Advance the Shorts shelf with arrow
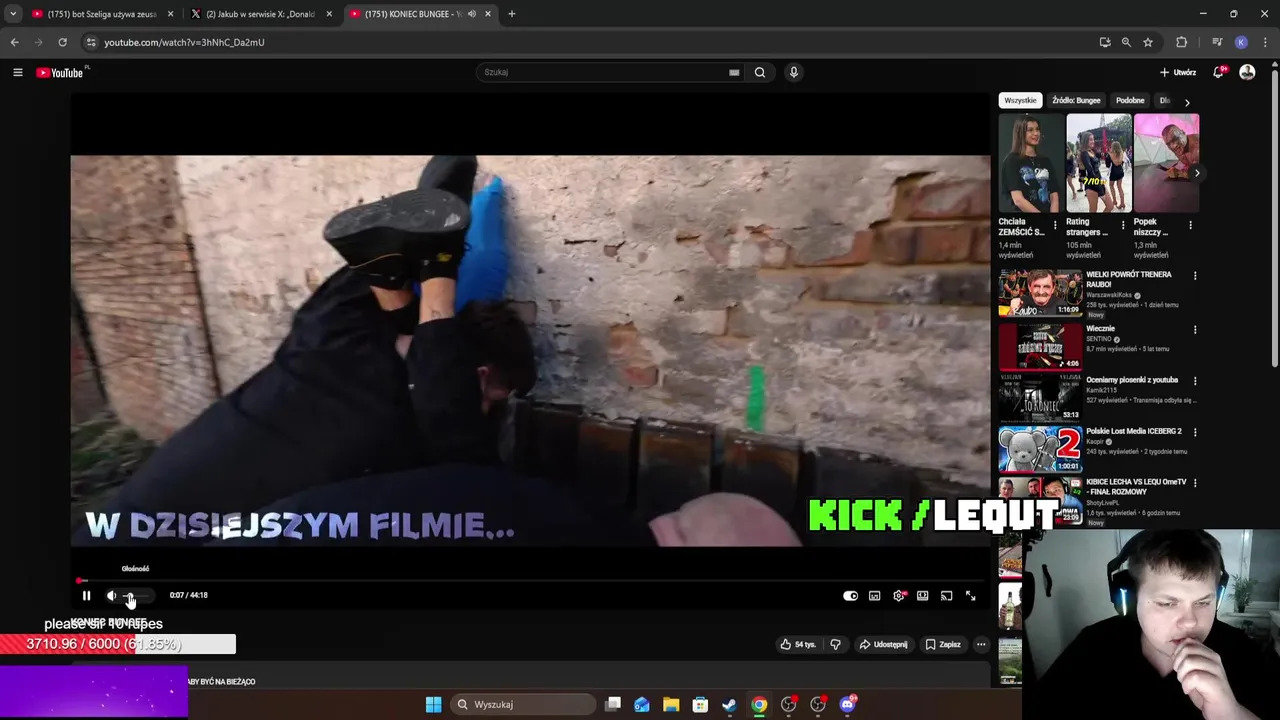1280x720 pixels. point(1196,173)
